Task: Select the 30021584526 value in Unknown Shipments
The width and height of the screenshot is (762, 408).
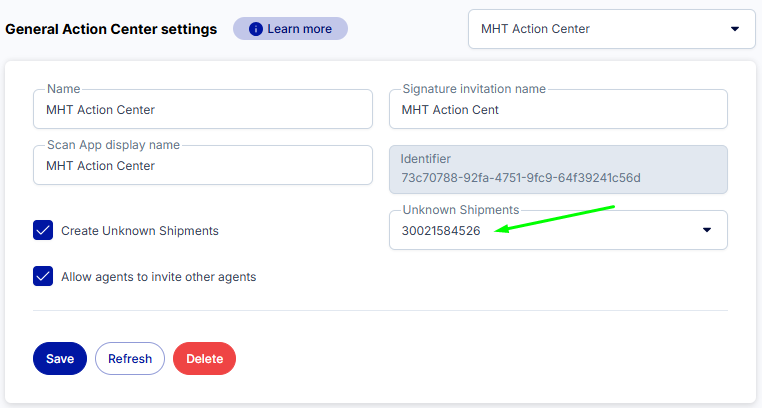Action: [x=441, y=231]
